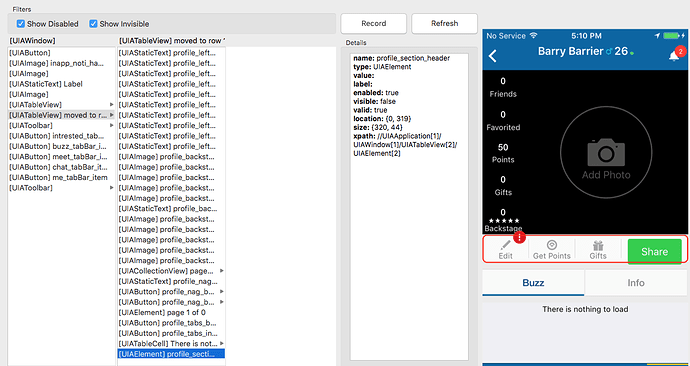Image resolution: width=690 pixels, height=366 pixels.
Task: Click the Refresh button
Action: pyautogui.click(x=444, y=24)
